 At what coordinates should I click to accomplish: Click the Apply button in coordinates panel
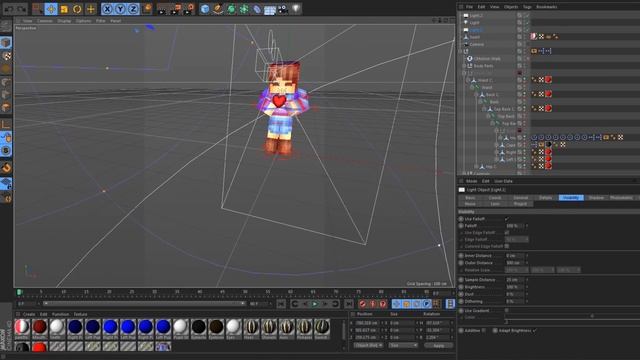coord(438,346)
